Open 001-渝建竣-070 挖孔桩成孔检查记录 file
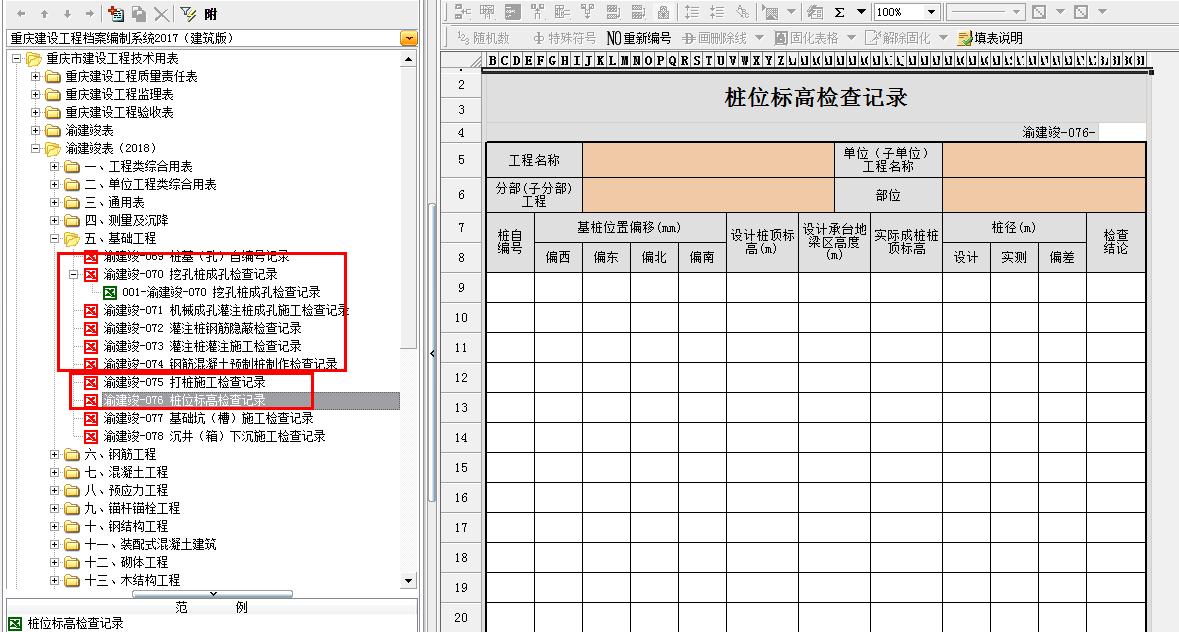Screen dimensions: 1179x632 coord(220,292)
